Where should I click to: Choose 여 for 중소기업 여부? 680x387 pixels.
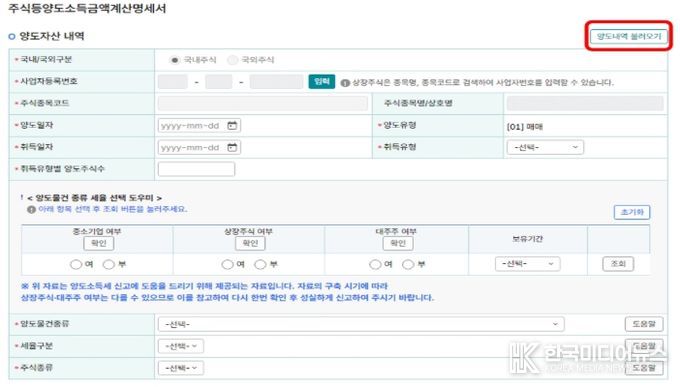(76, 264)
